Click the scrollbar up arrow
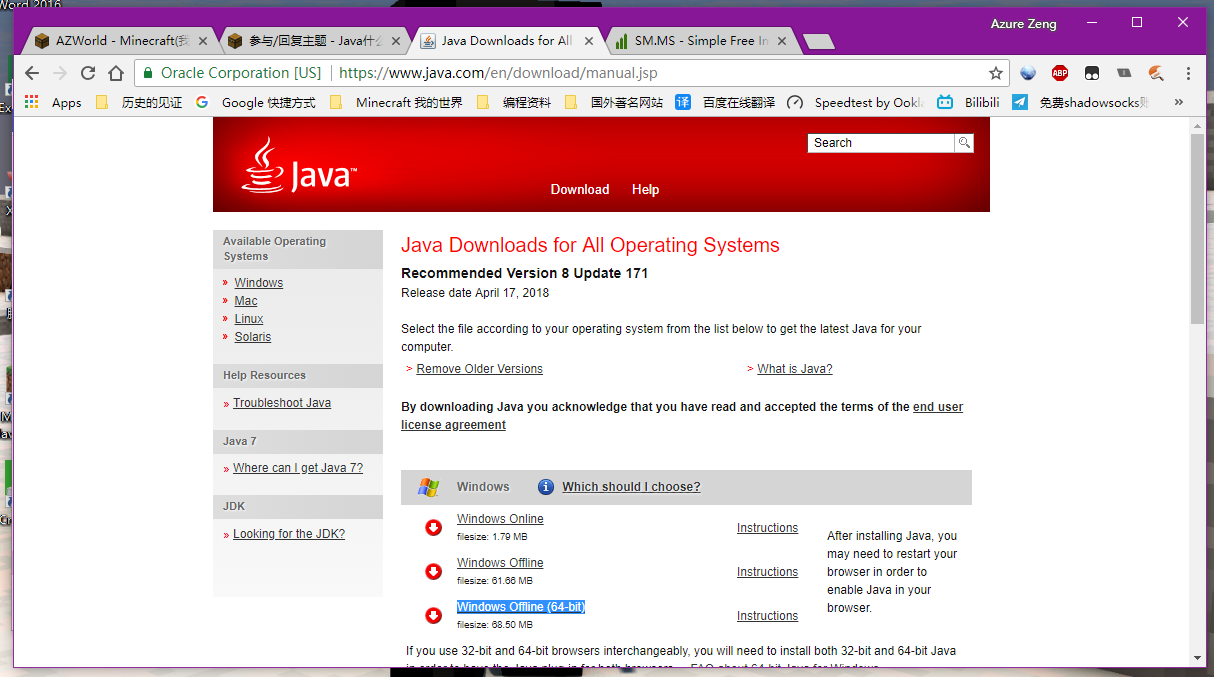The width and height of the screenshot is (1214, 677). pyautogui.click(x=1197, y=125)
